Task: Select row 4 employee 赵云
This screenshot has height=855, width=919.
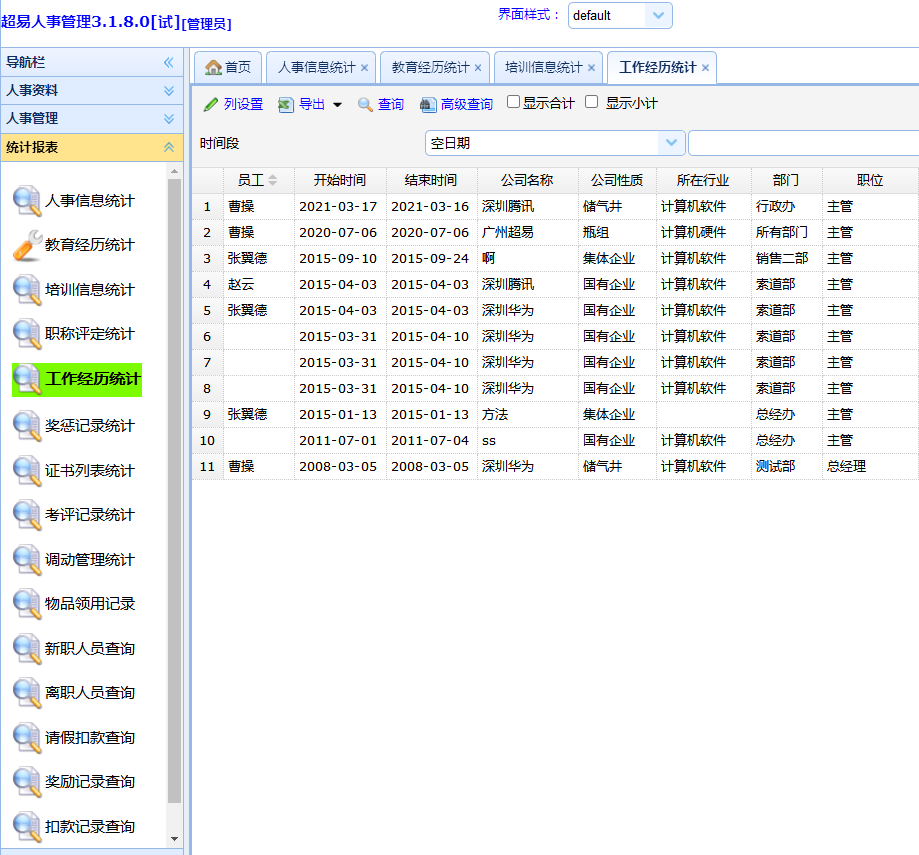Action: 241,285
